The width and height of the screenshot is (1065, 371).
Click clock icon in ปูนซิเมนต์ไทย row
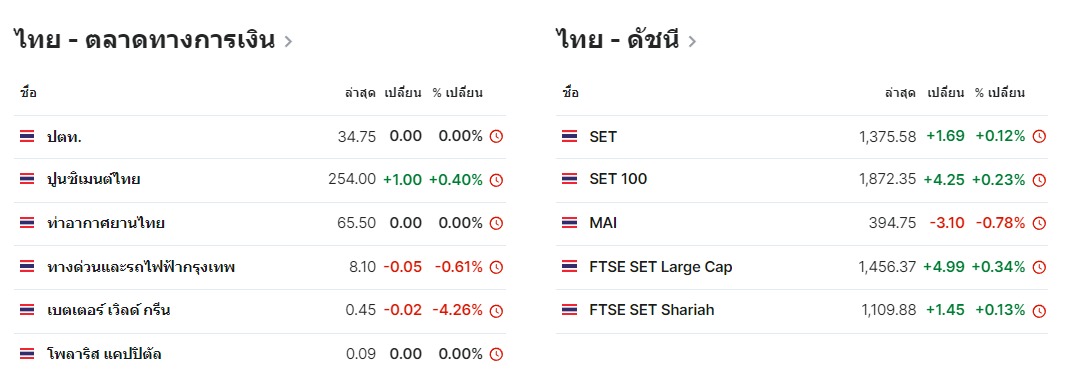click(497, 180)
